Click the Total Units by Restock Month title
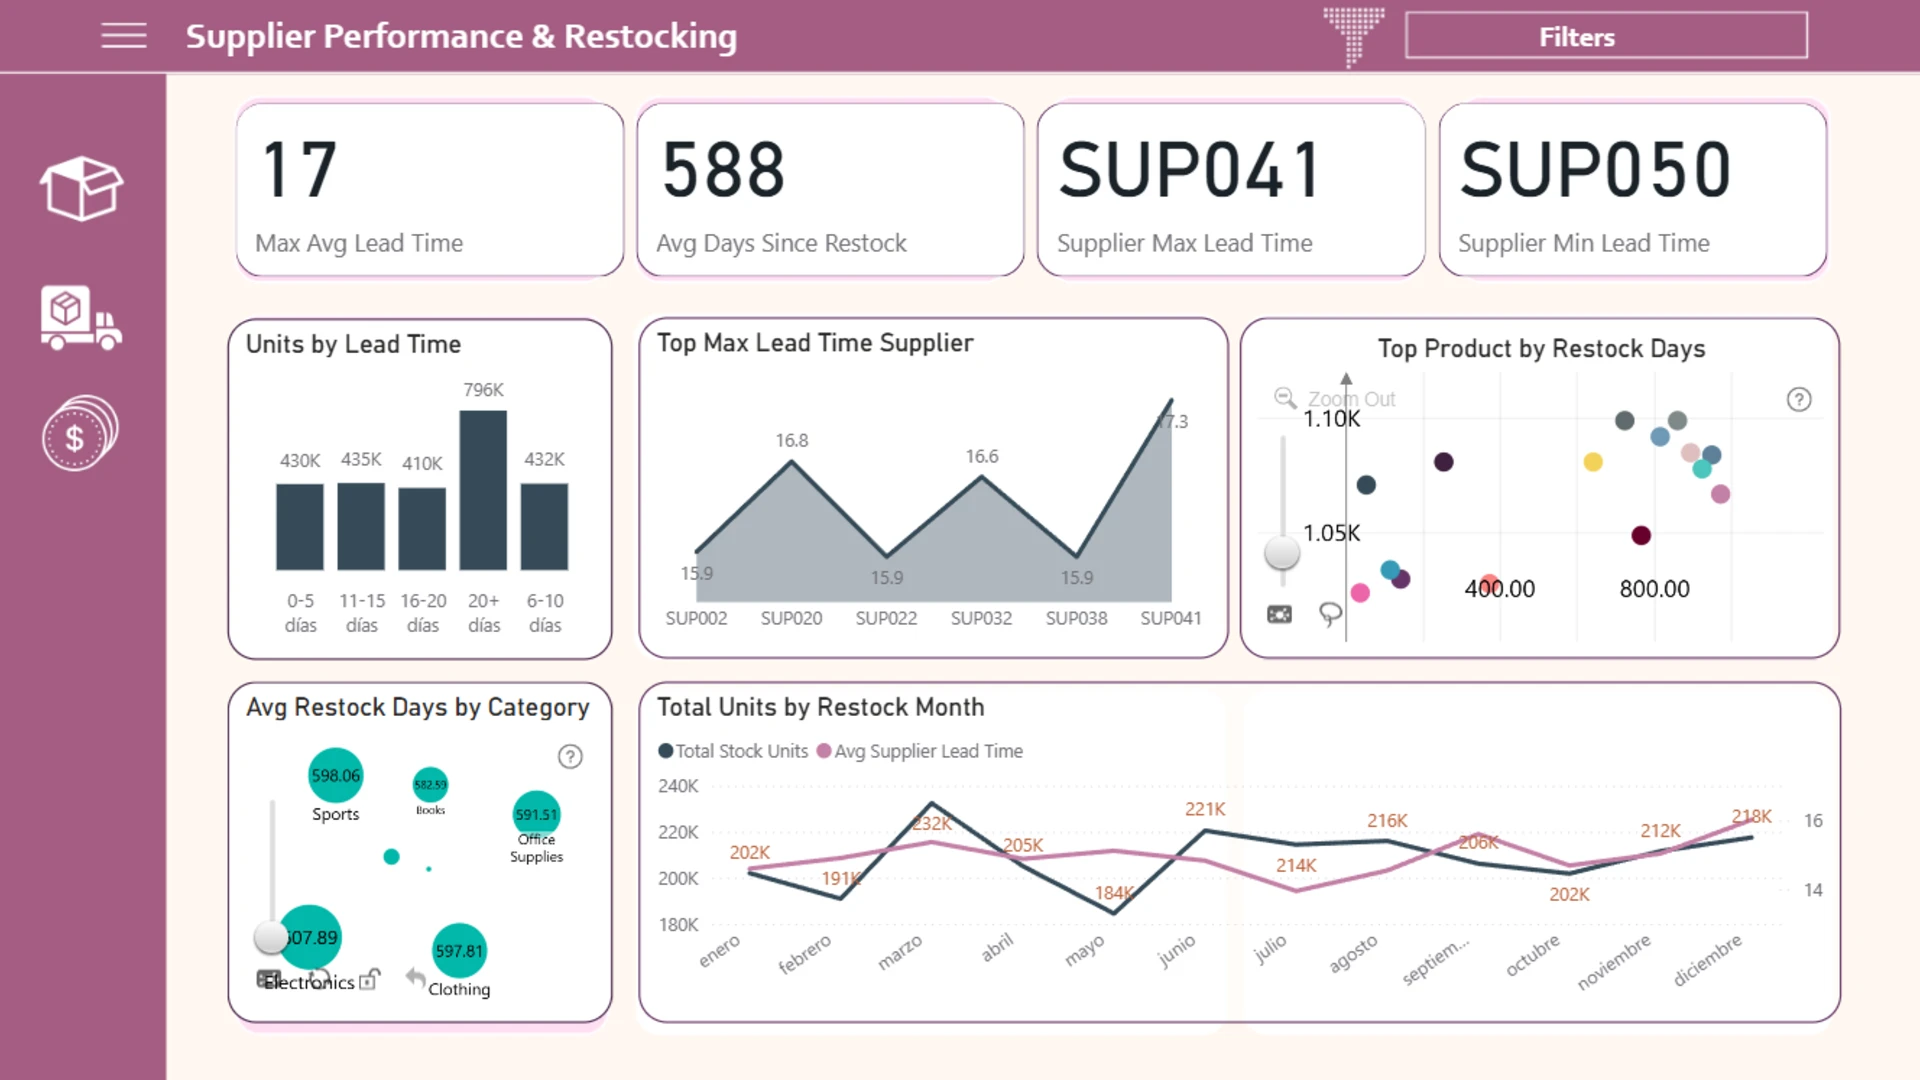The width and height of the screenshot is (1920, 1080). [820, 707]
